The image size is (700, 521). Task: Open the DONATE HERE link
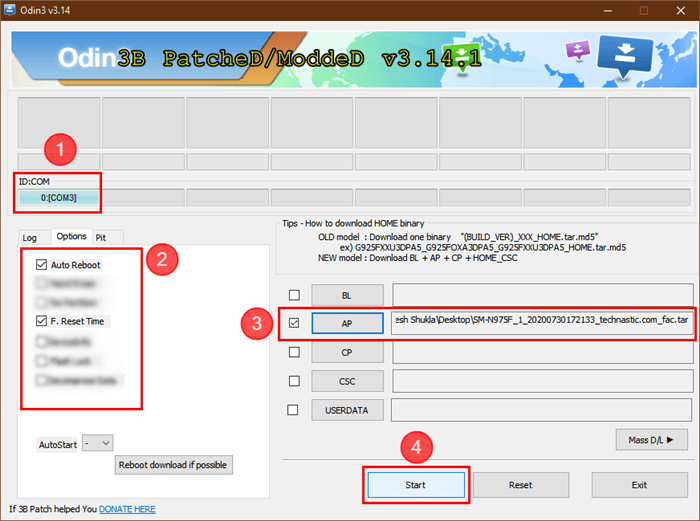click(x=127, y=509)
